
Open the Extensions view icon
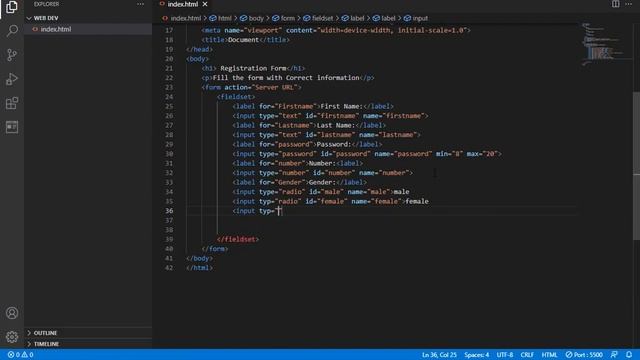tap(12, 103)
